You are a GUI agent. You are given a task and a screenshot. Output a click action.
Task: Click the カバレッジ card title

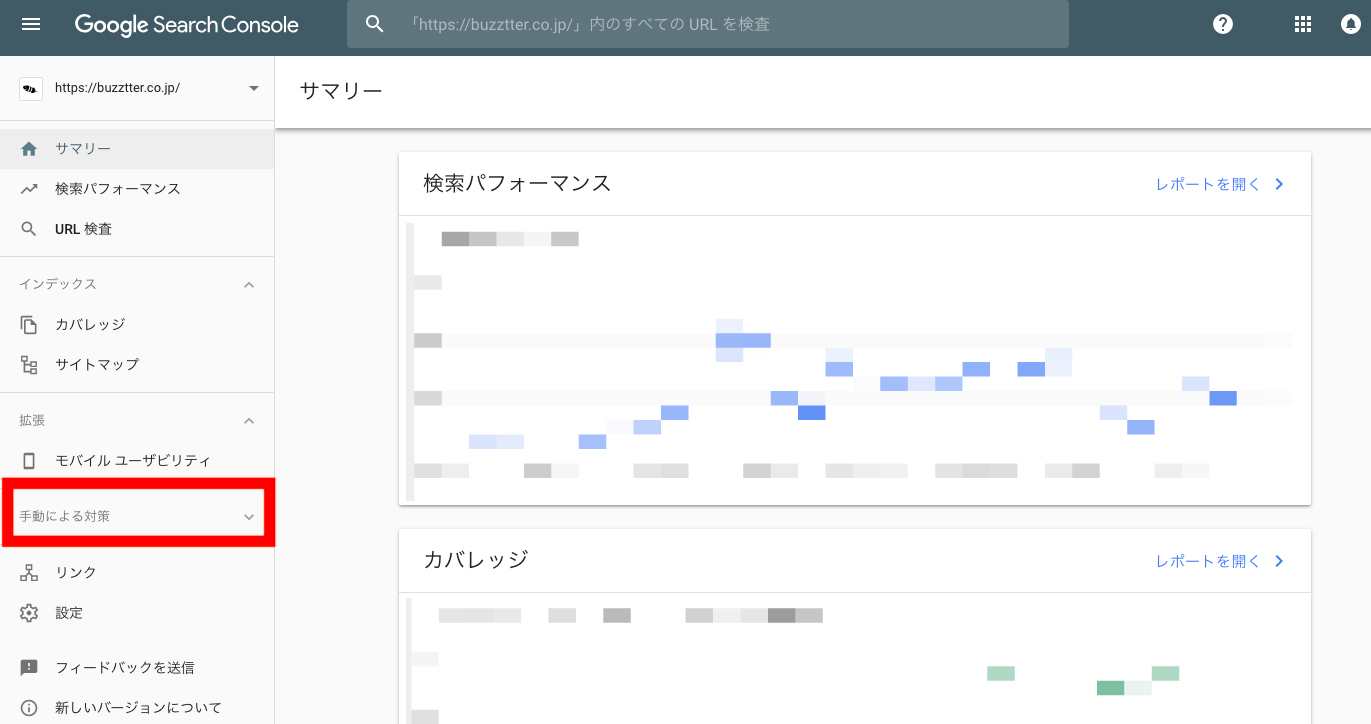[475, 560]
